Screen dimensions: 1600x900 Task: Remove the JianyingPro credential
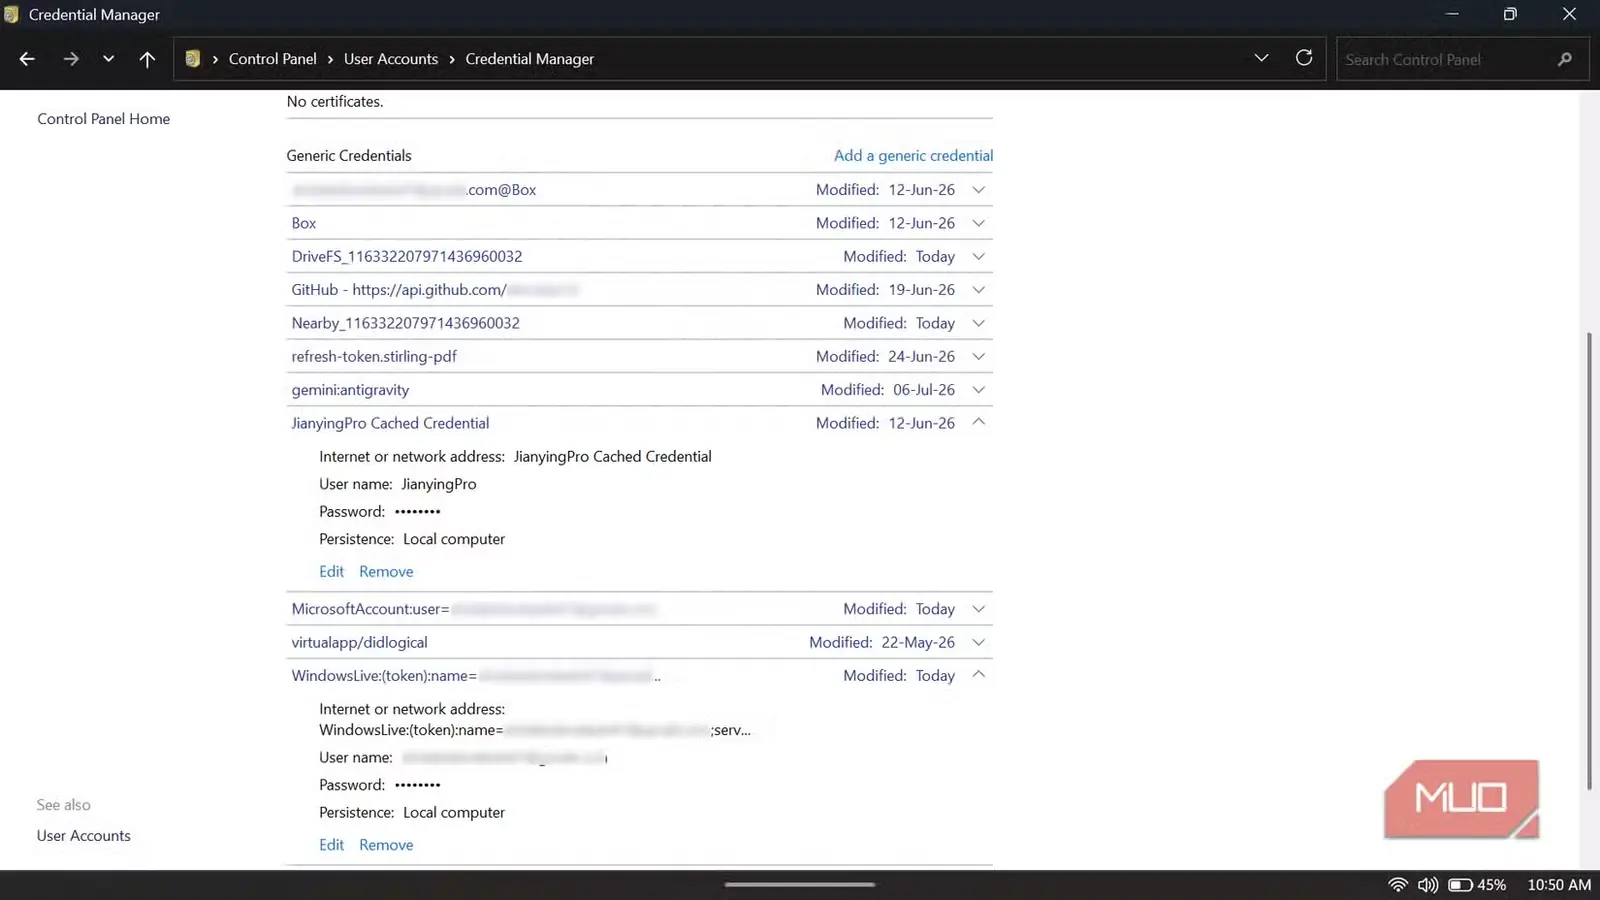coord(386,571)
